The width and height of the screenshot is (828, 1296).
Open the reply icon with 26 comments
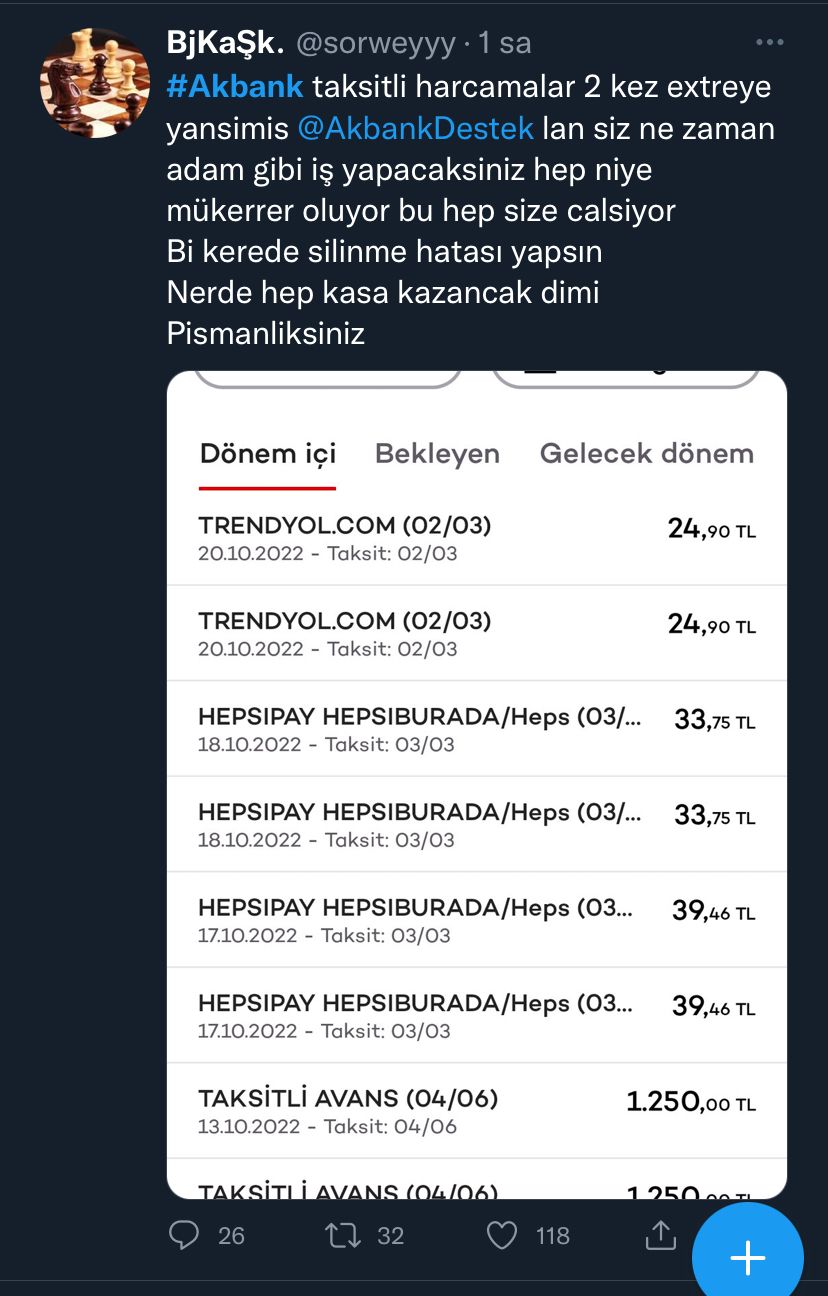[x=184, y=1236]
